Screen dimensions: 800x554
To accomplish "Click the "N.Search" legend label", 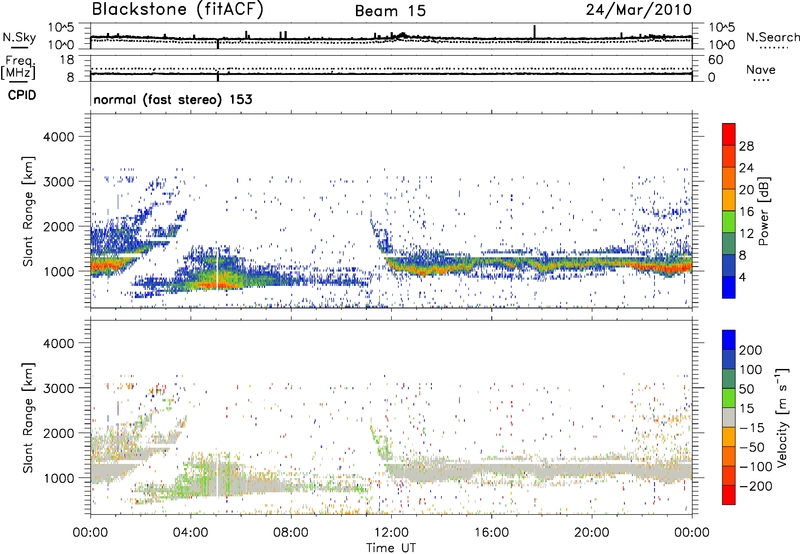I will pyautogui.click(x=773, y=37).
